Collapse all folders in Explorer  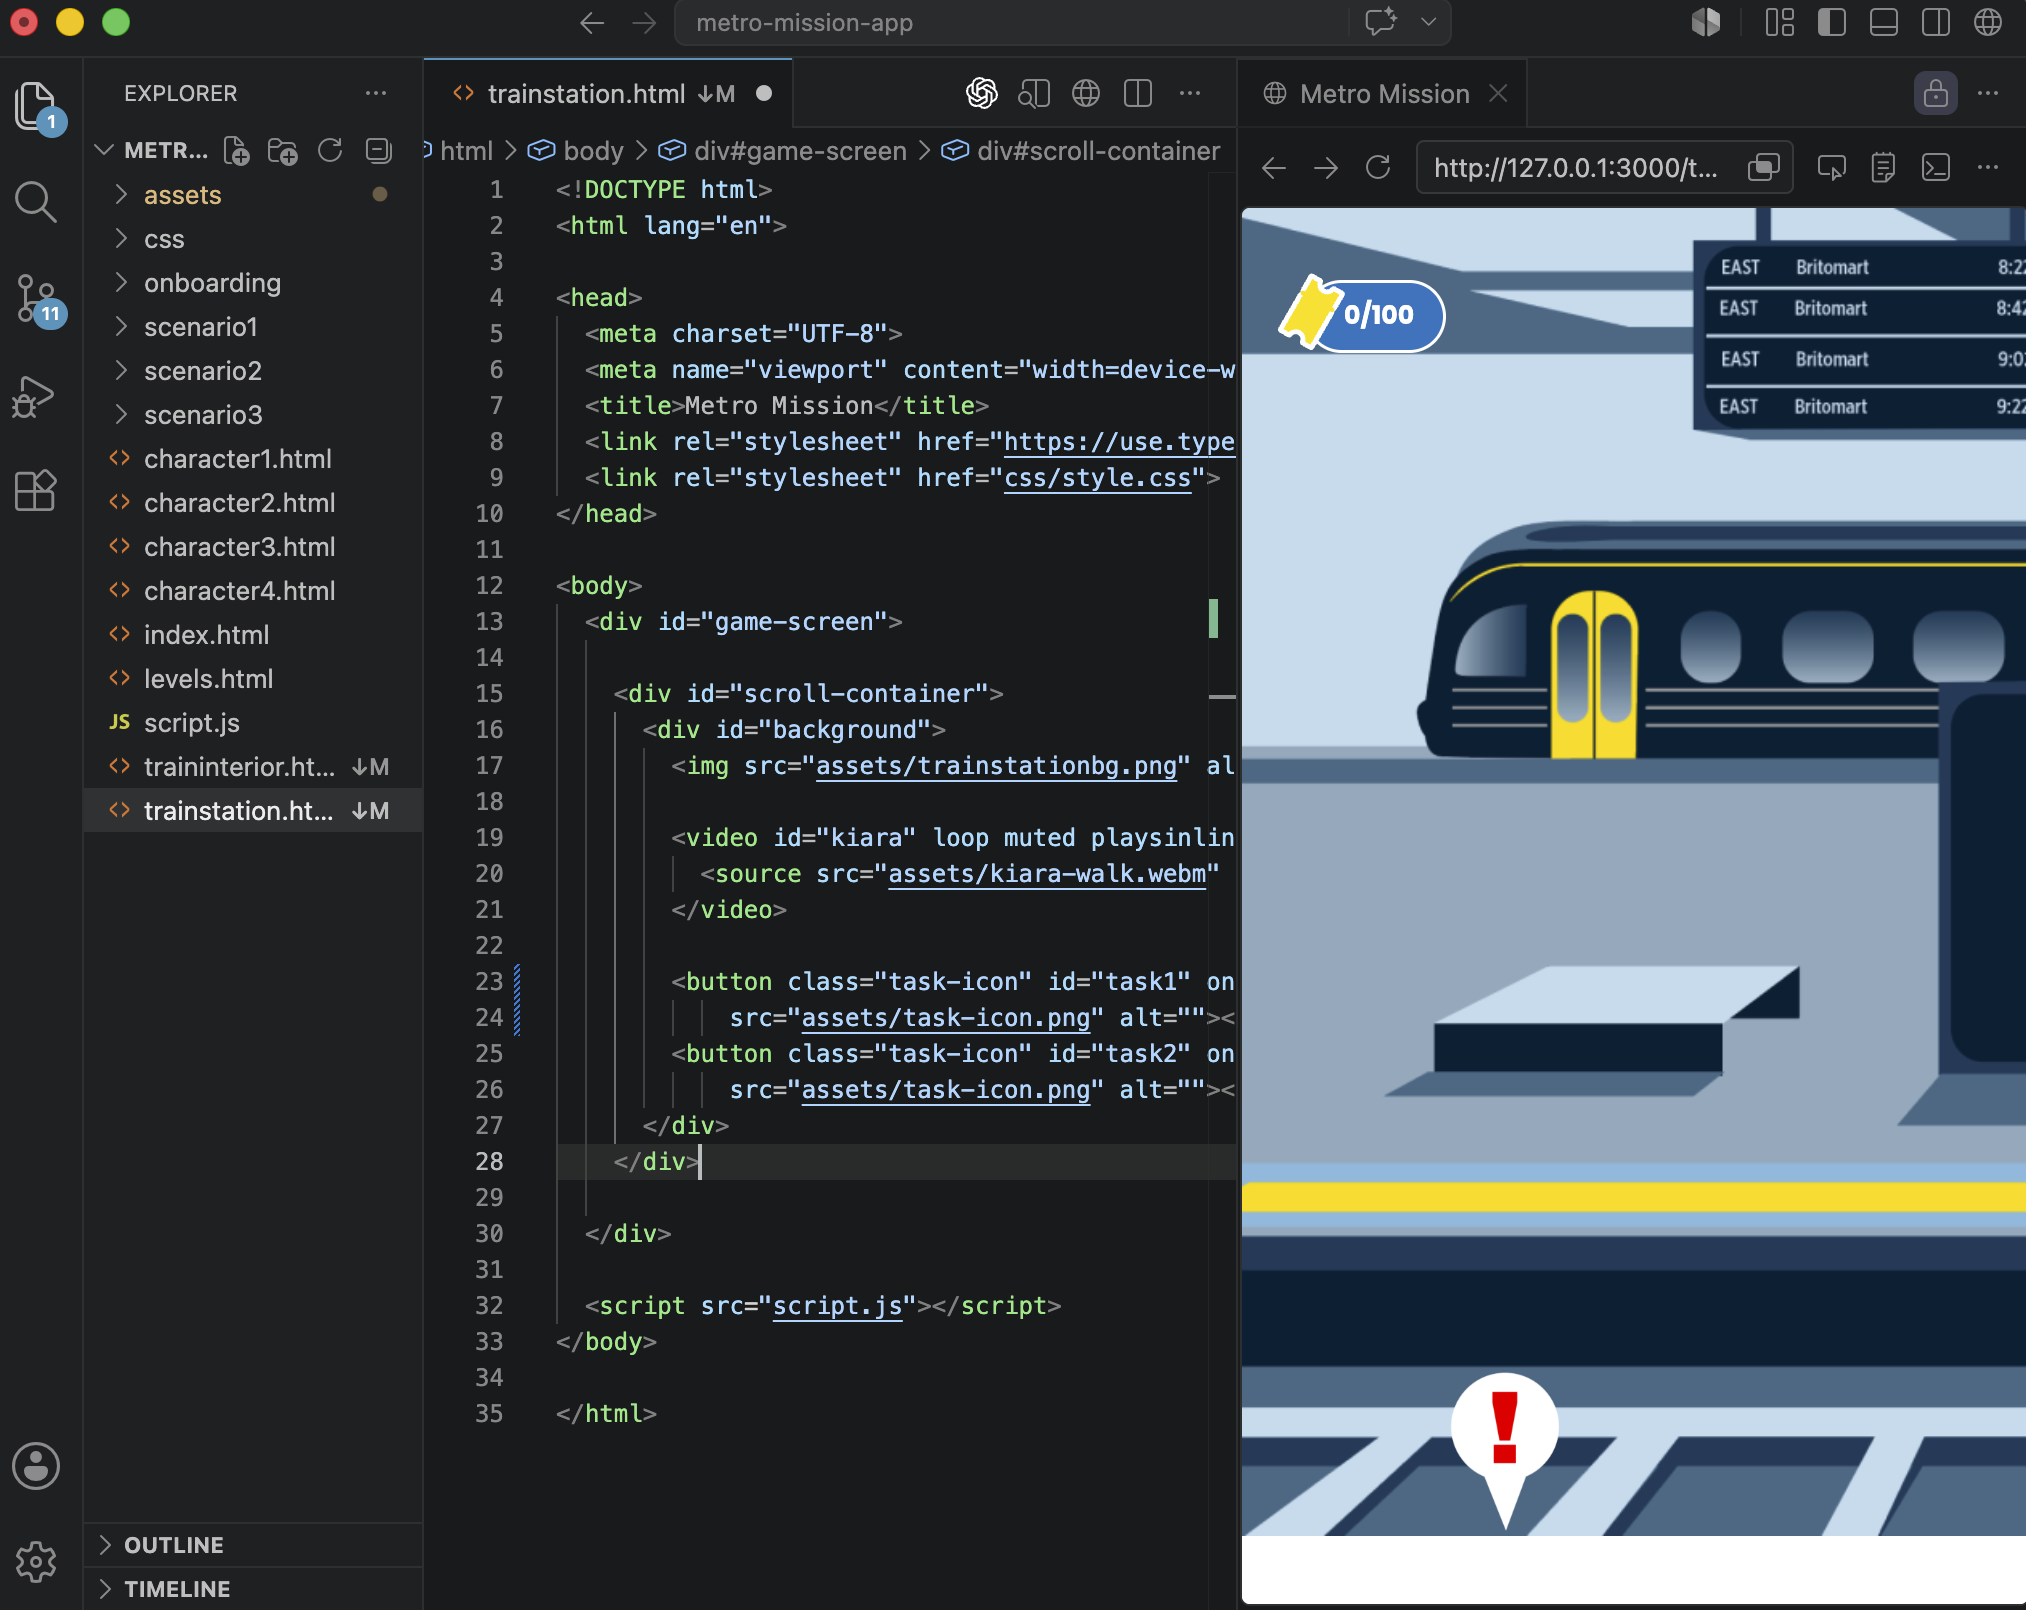(378, 151)
